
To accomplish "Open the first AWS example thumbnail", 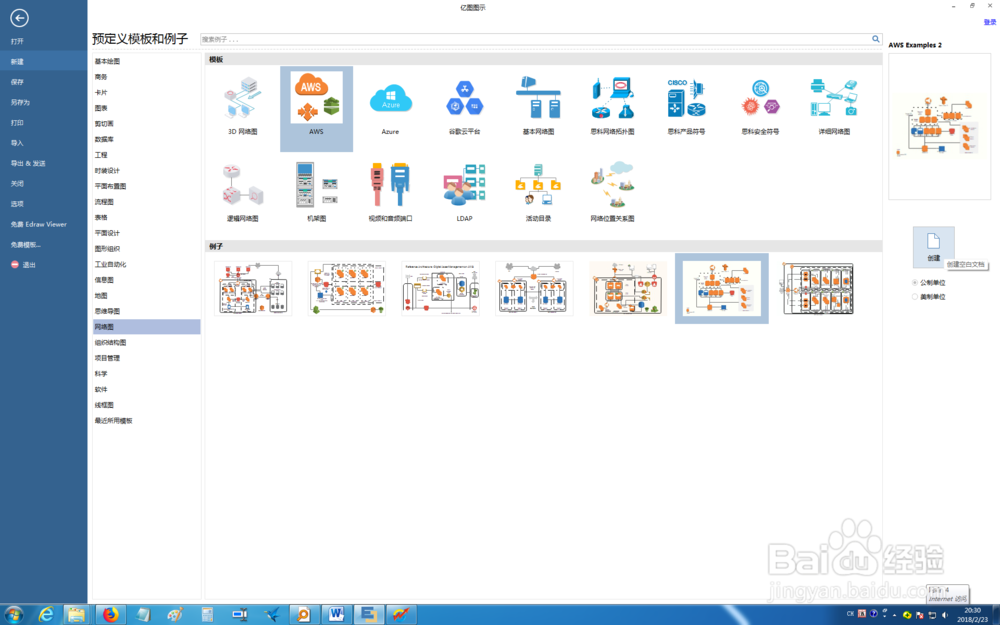I will point(253,288).
